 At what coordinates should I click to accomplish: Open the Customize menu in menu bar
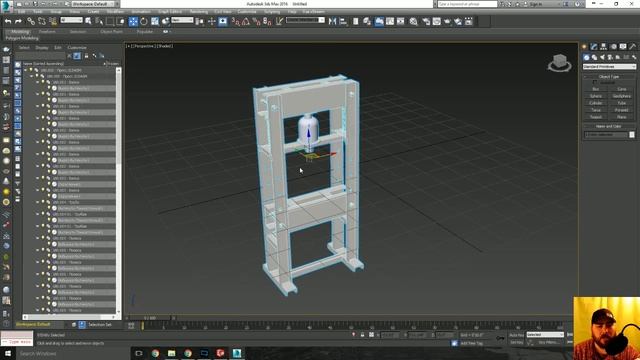pyautogui.click(x=247, y=12)
